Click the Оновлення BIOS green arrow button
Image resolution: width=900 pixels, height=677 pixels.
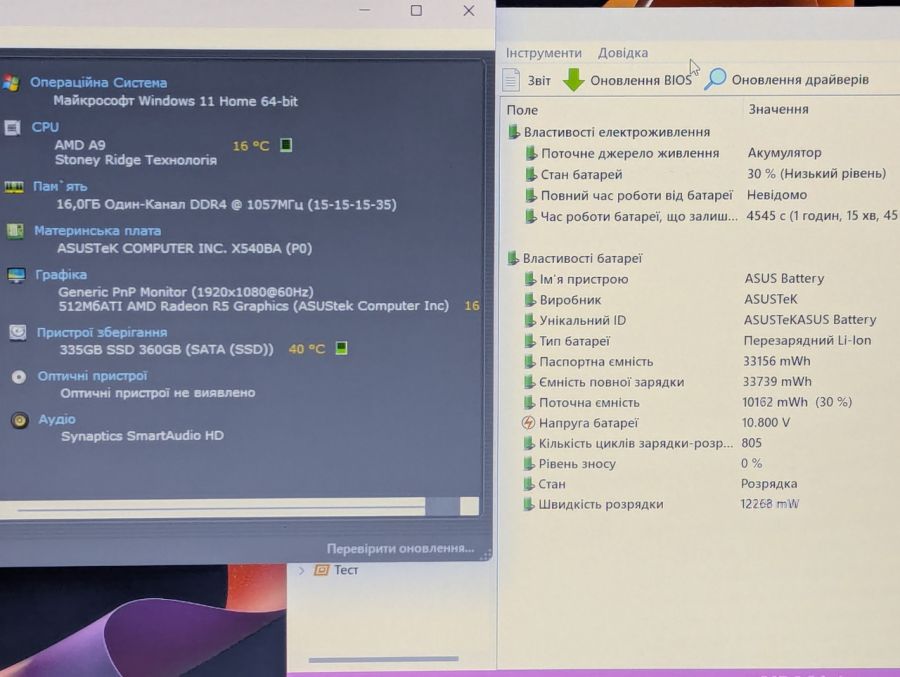[x=627, y=80]
